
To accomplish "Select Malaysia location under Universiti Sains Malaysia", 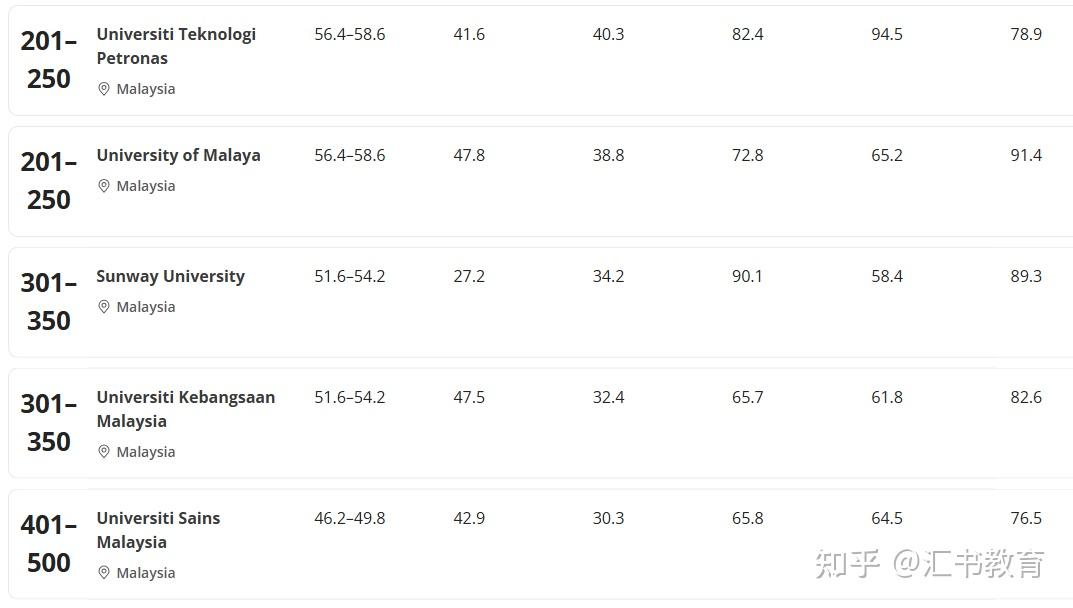I will coord(145,573).
